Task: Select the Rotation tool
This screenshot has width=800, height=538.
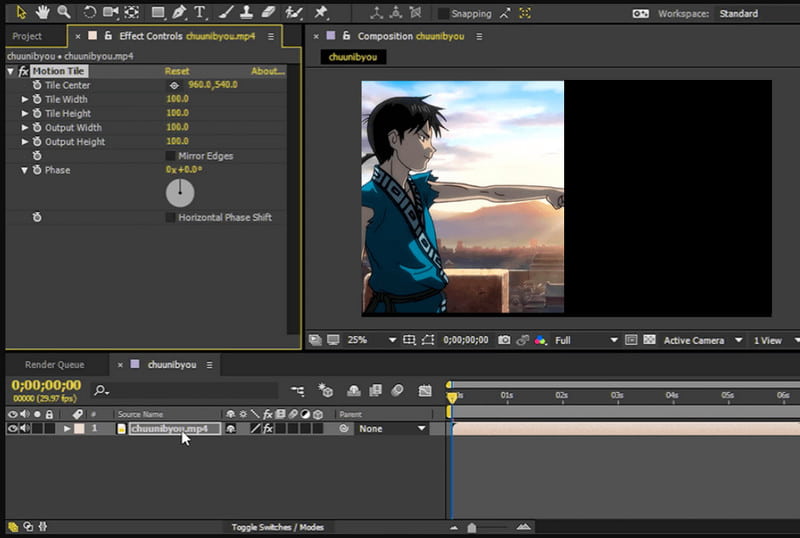Action: click(89, 12)
